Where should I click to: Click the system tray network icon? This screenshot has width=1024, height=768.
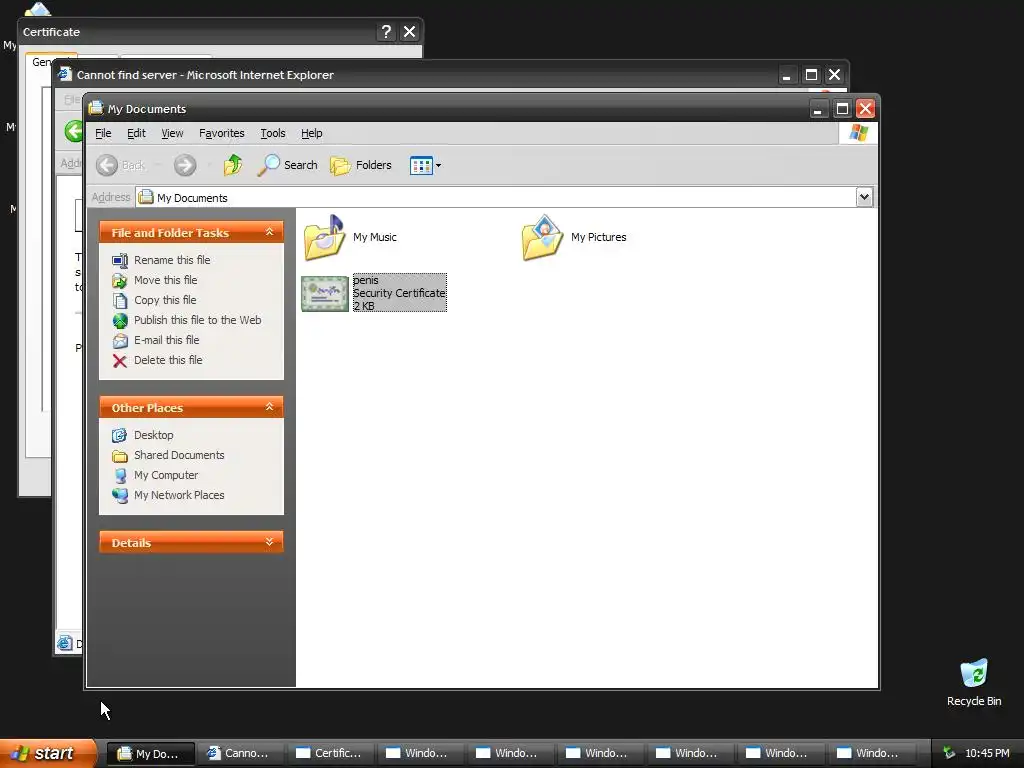[x=949, y=753]
